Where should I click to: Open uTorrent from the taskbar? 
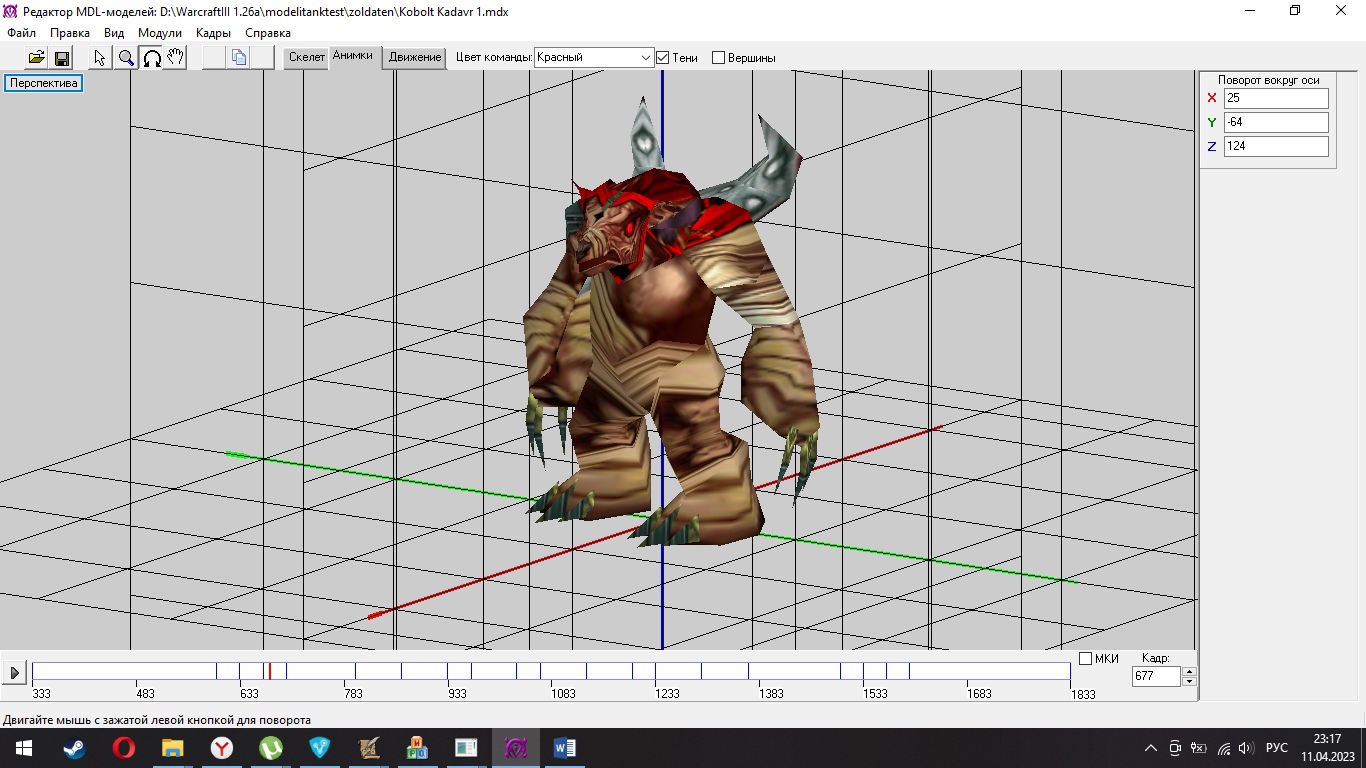[x=271, y=748]
